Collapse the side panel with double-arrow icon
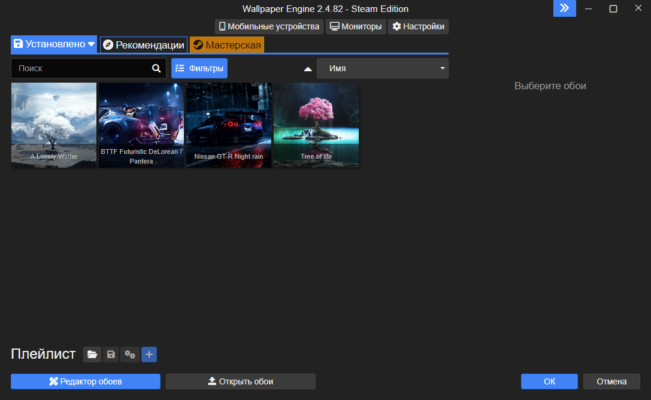The image size is (651, 400). [x=564, y=8]
